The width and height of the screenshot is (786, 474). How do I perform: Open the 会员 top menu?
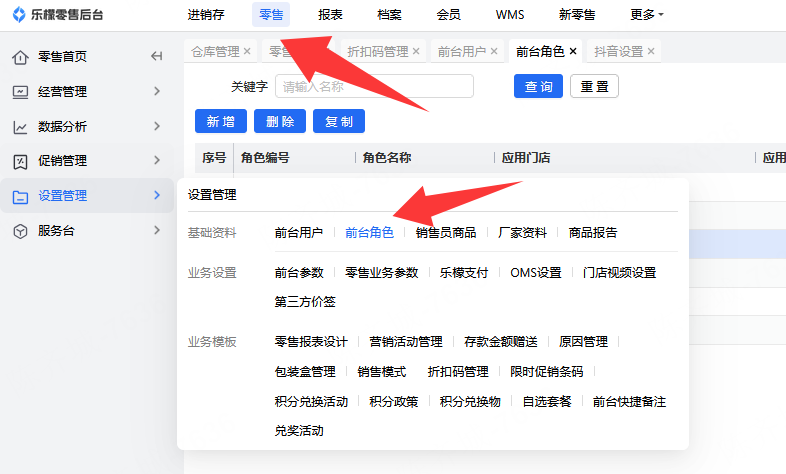click(x=448, y=15)
